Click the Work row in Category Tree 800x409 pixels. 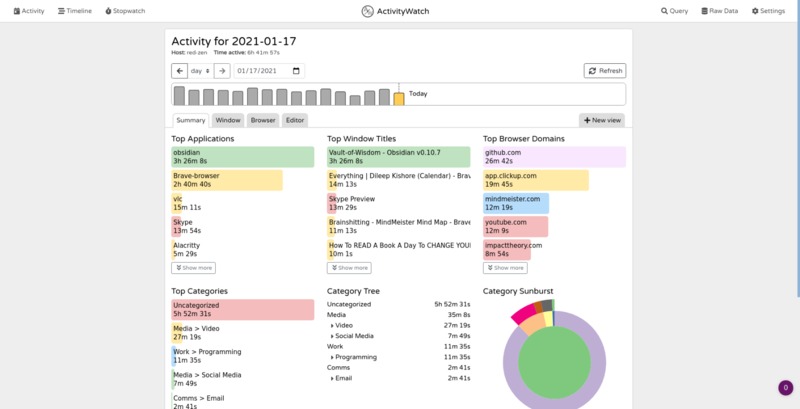(x=398, y=346)
